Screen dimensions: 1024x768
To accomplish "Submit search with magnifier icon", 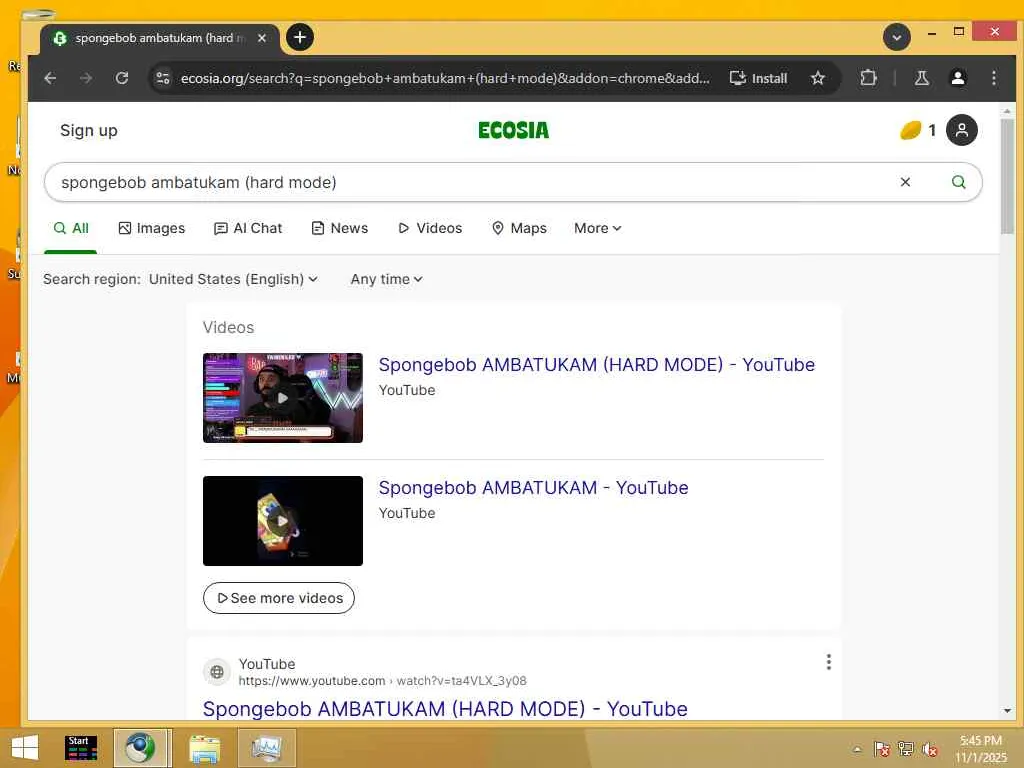I will [958, 182].
